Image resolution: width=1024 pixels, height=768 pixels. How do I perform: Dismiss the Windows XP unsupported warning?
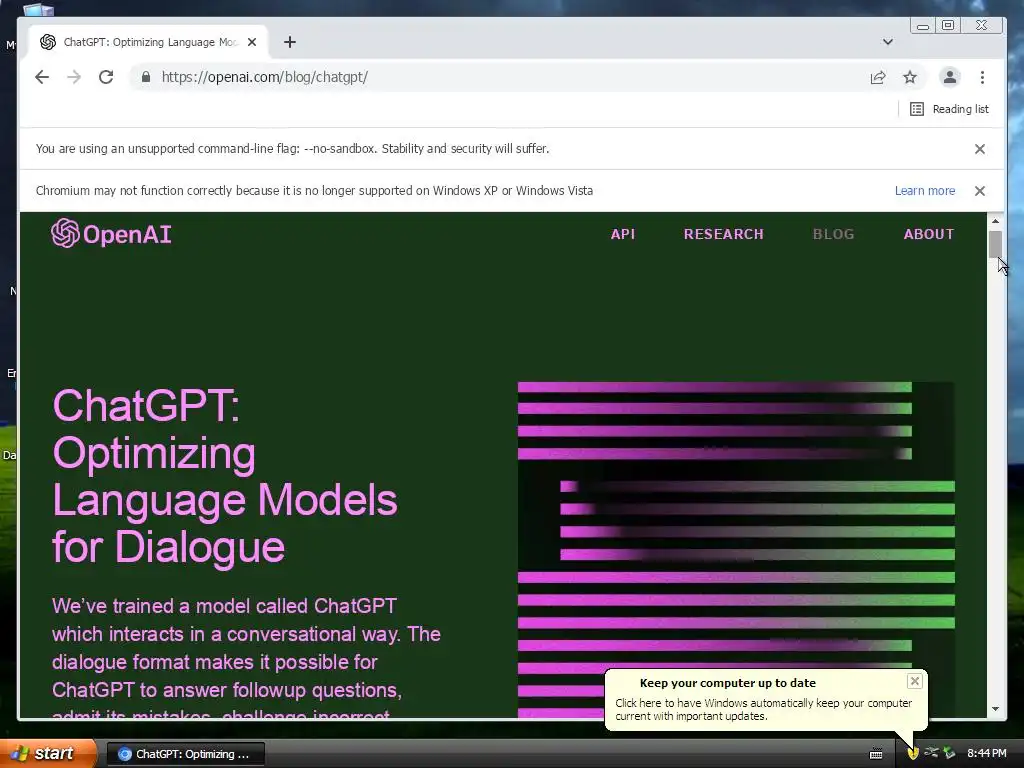coord(980,191)
